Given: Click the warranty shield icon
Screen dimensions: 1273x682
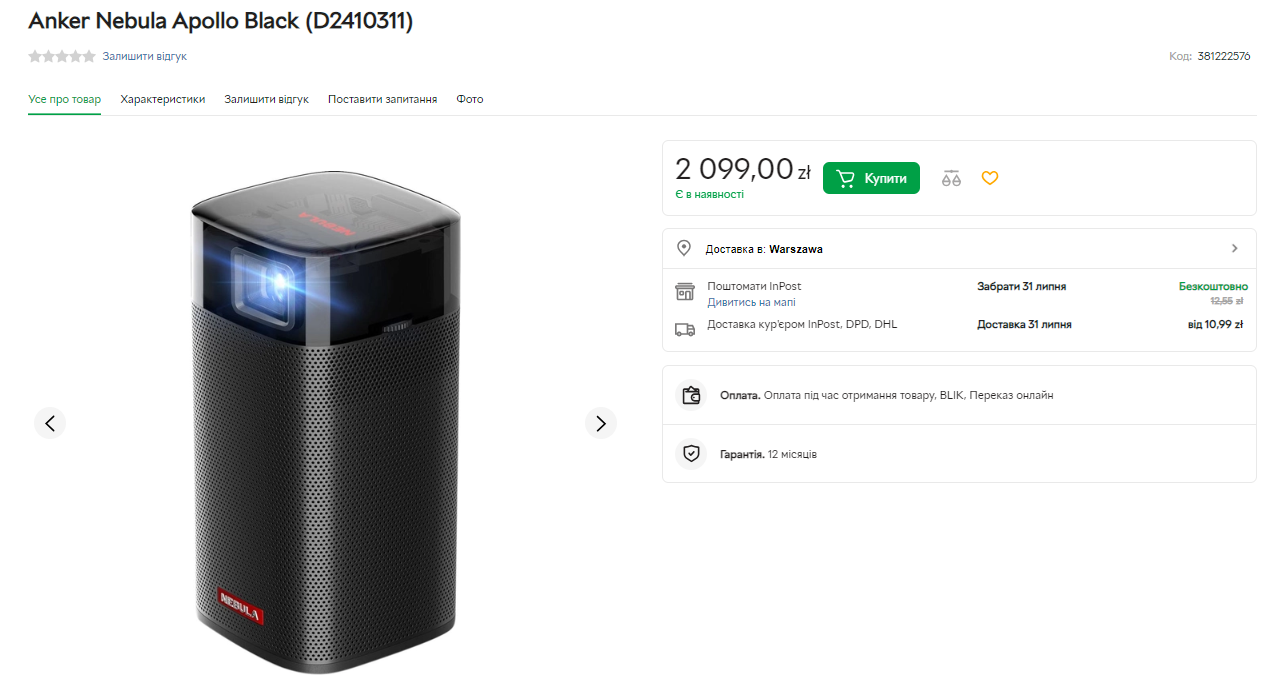Looking at the screenshot, I should tap(690, 454).
